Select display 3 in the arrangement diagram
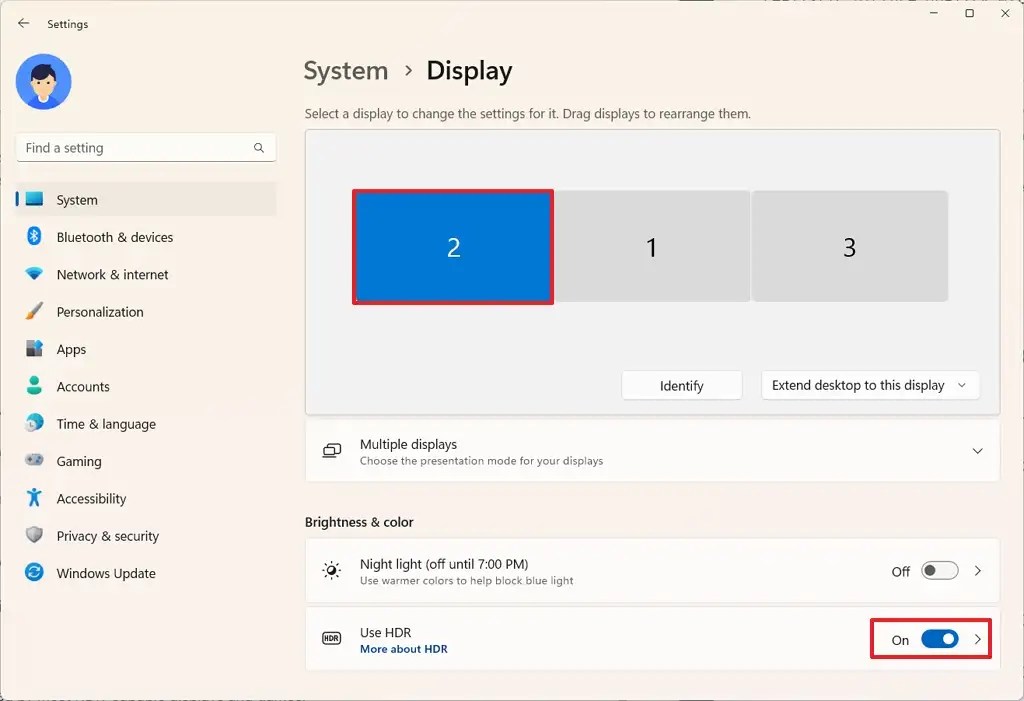The height and width of the screenshot is (701, 1024). [x=848, y=246]
